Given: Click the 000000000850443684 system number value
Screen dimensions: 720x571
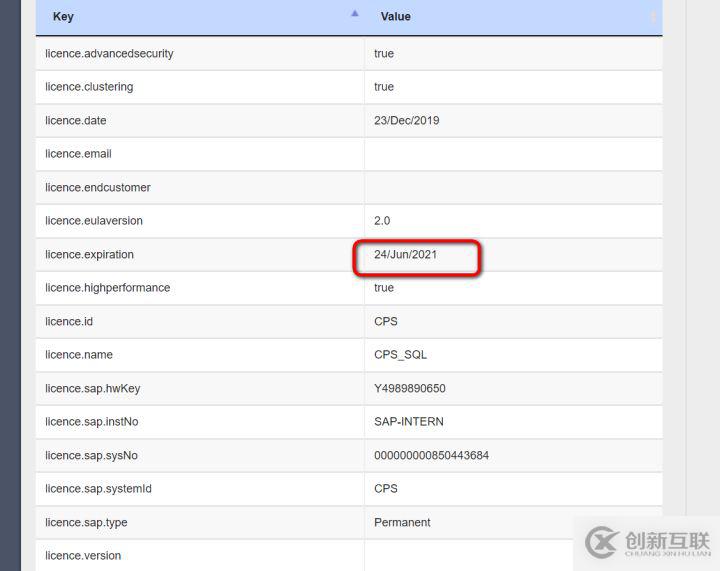Looking at the screenshot, I should (x=431, y=455).
